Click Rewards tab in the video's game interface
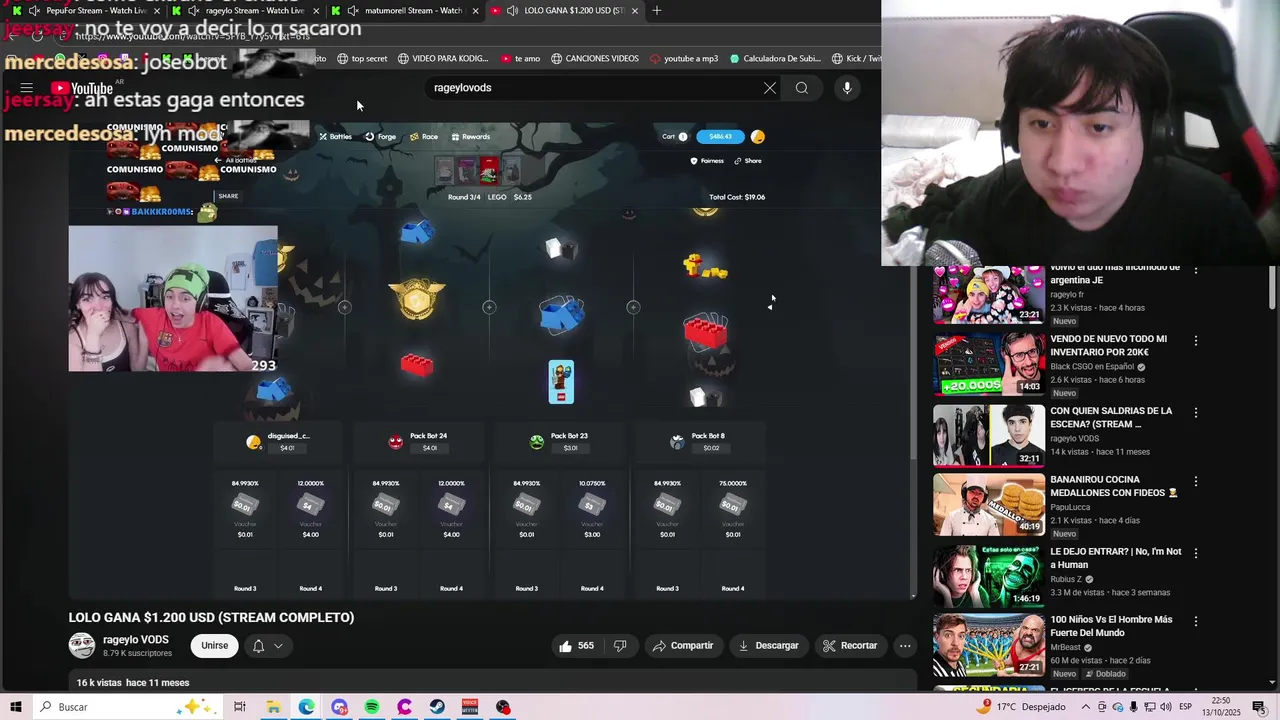Image resolution: width=1280 pixels, height=720 pixels. tap(471, 137)
